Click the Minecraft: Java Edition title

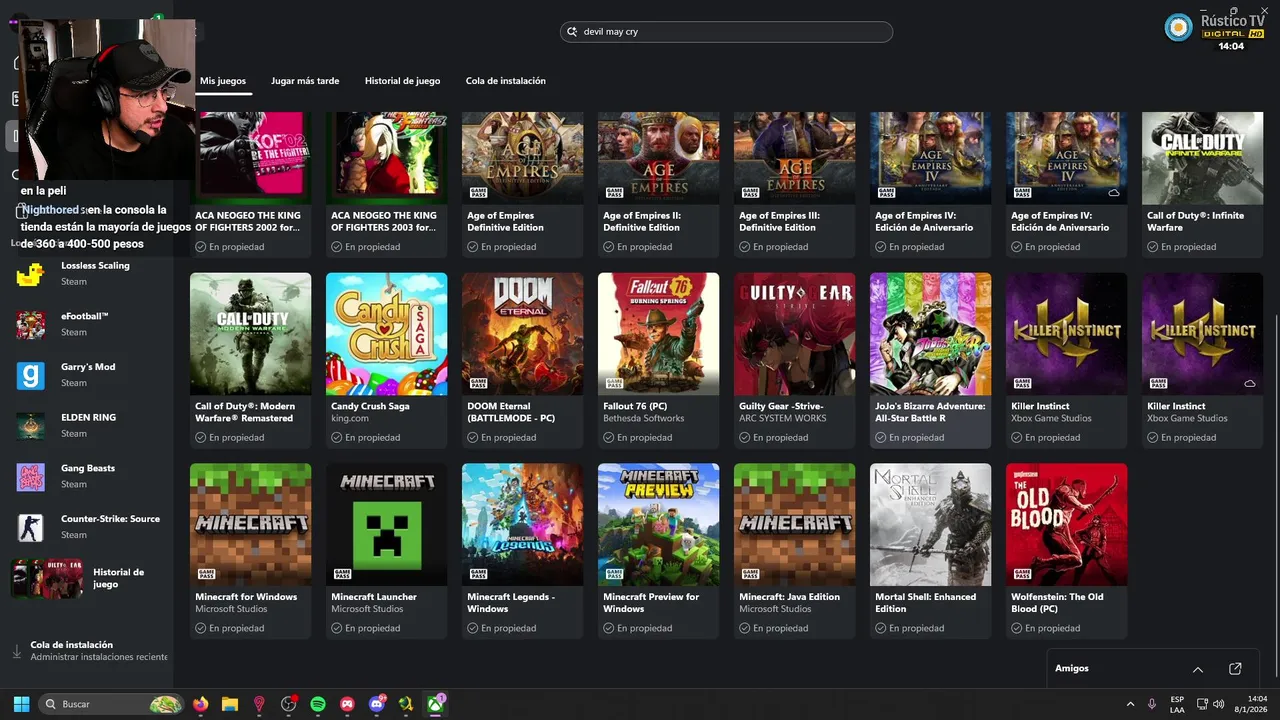click(789, 597)
